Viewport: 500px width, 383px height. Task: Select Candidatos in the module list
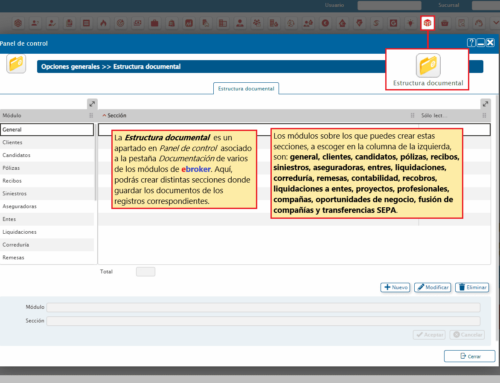tap(47, 155)
